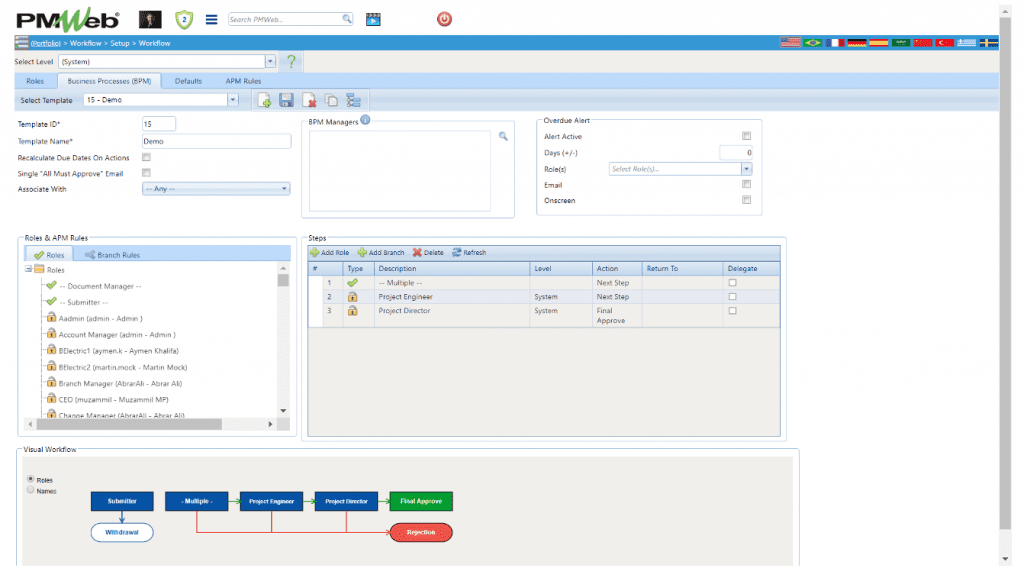Viewport: 1024px width, 578px height.
Task: Switch language to Chinese flag
Action: tap(923, 42)
